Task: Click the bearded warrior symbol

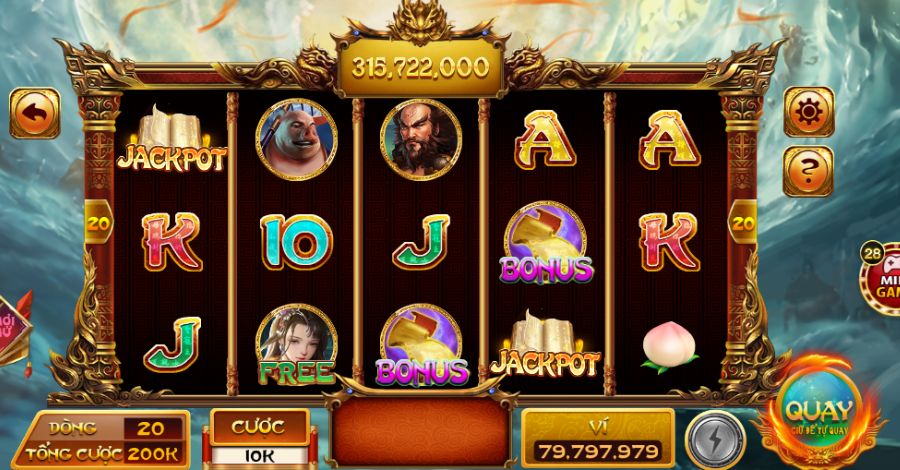Action: [421, 139]
